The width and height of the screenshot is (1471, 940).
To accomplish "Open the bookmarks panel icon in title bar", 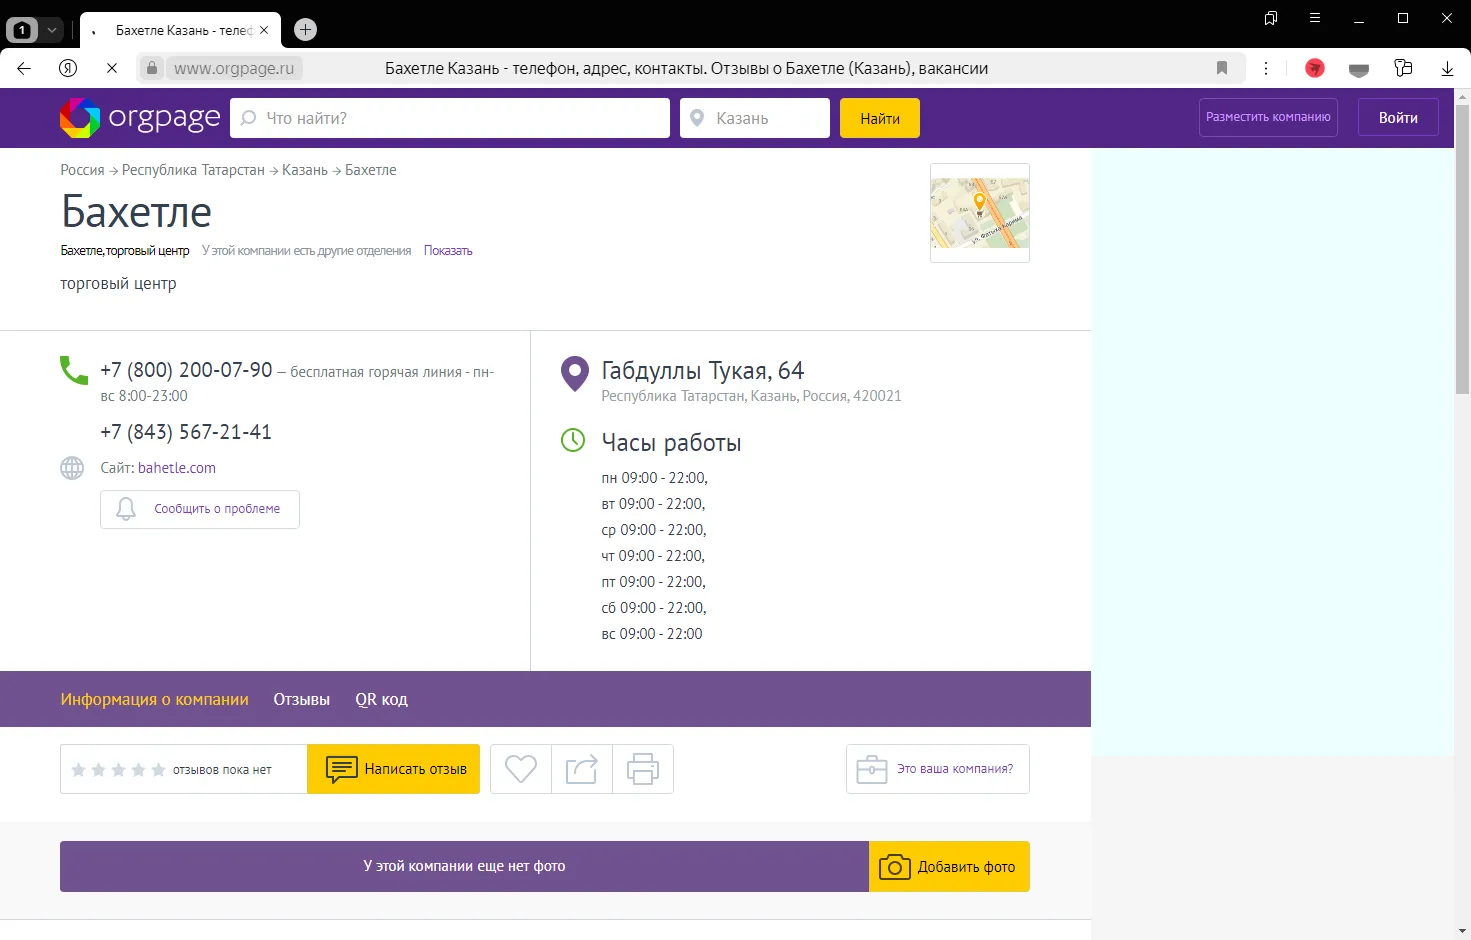I will [1271, 18].
